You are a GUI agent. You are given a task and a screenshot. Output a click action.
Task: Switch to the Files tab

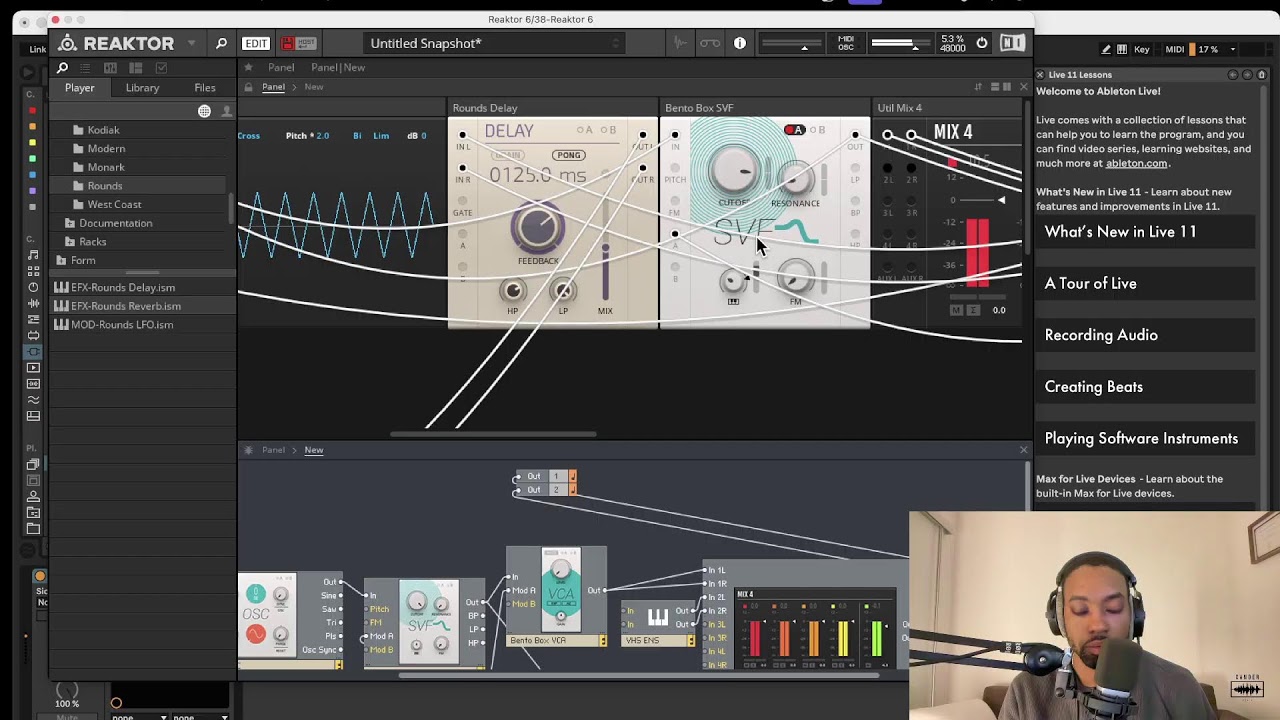205,88
